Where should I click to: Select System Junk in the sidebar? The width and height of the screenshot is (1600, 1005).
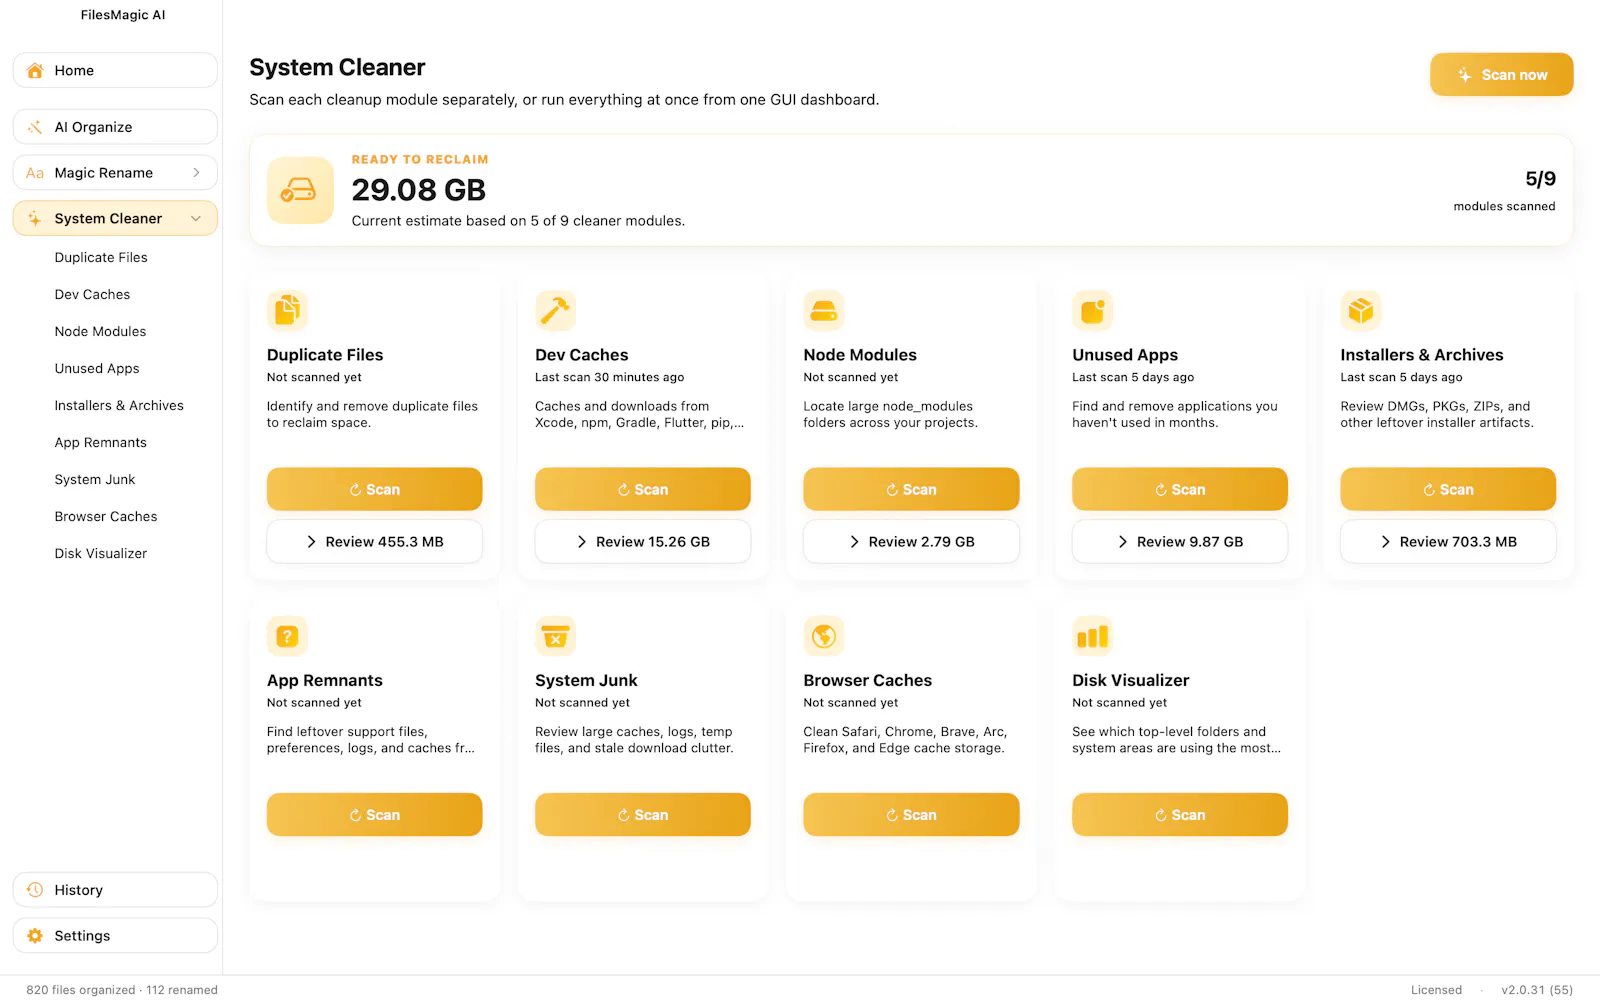[95, 480]
